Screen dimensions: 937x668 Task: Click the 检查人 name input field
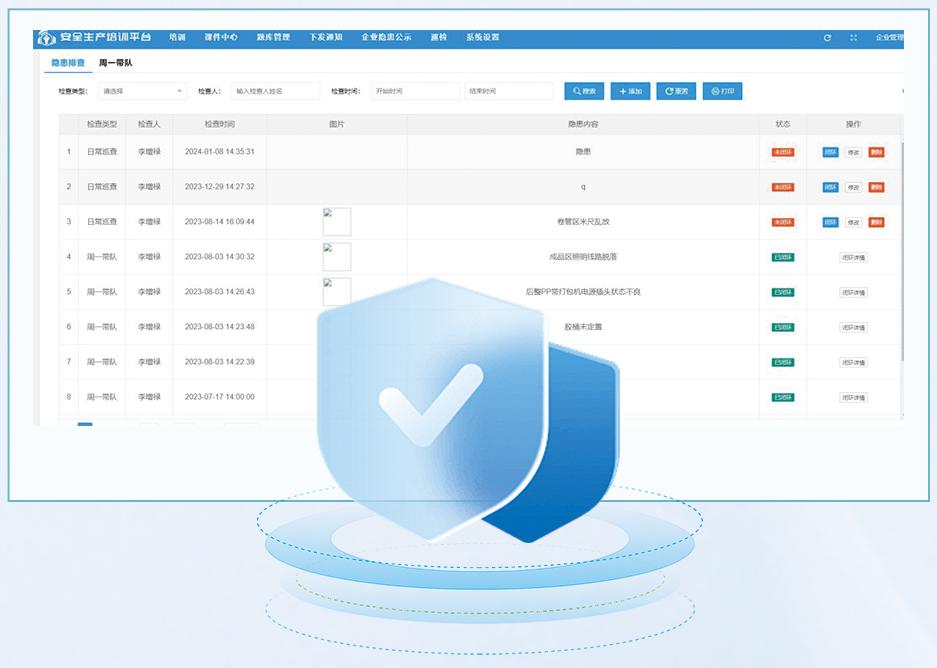pyautogui.click(x=275, y=91)
